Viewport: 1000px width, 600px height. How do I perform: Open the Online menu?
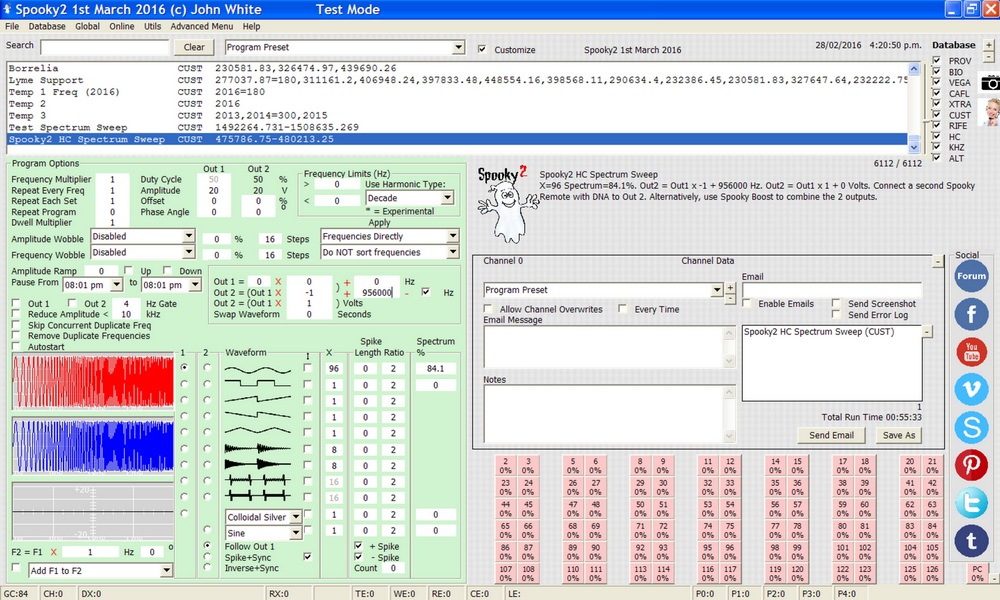121,26
